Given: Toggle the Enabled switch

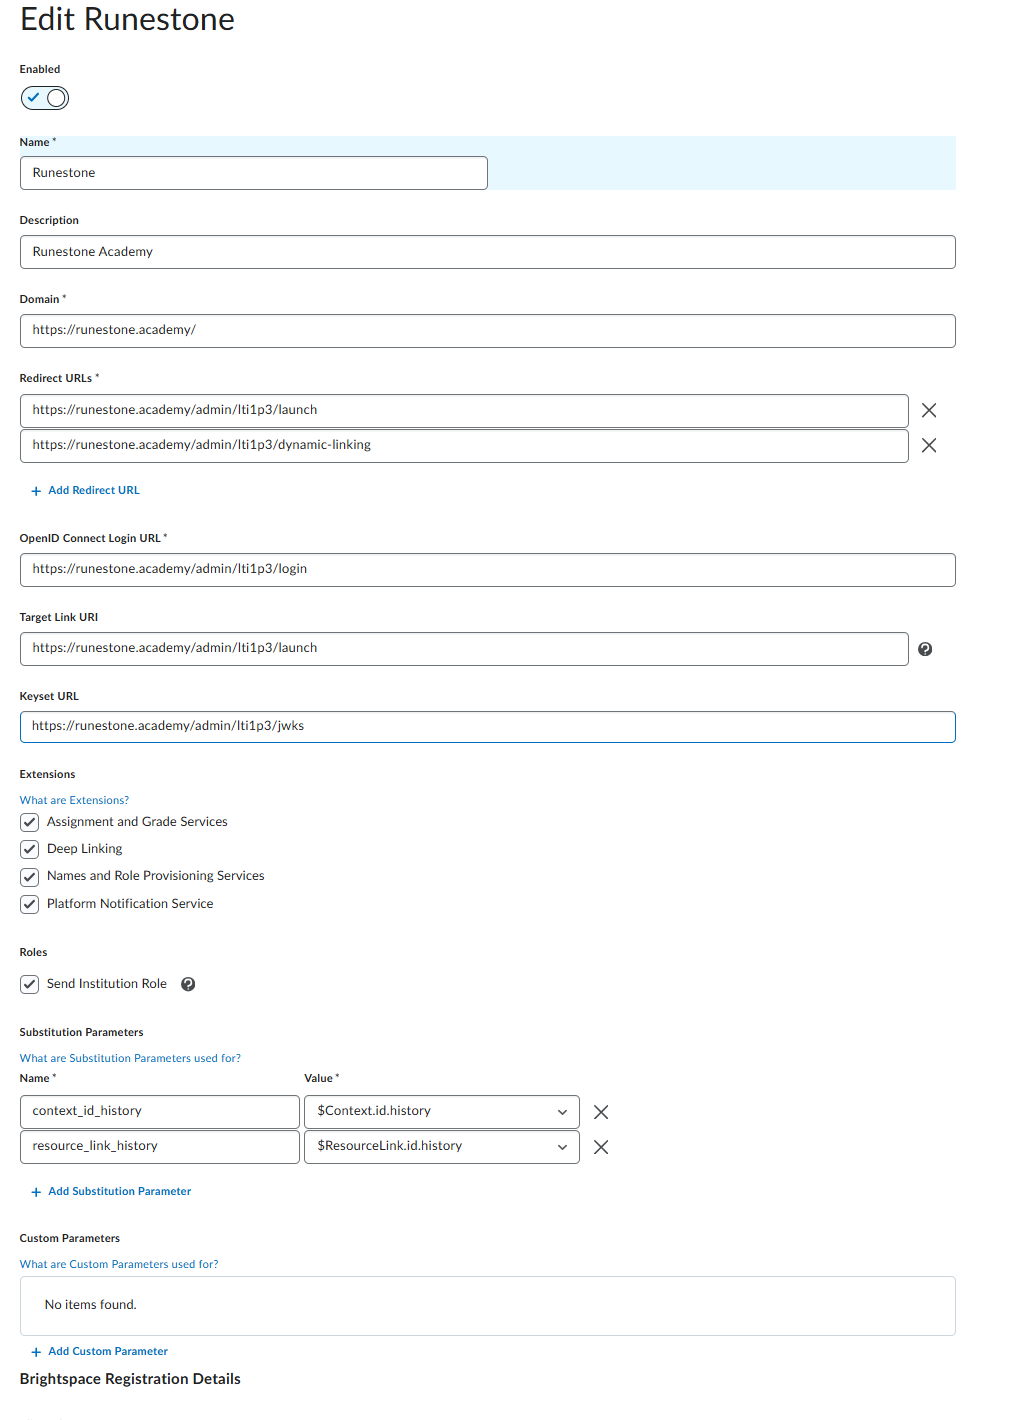Looking at the screenshot, I should point(45,98).
